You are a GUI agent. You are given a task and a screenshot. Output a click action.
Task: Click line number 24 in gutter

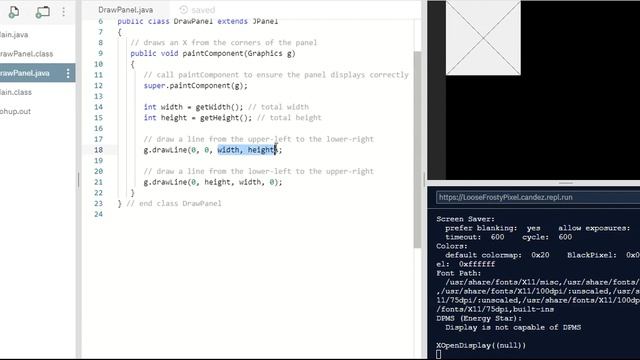click(x=98, y=214)
